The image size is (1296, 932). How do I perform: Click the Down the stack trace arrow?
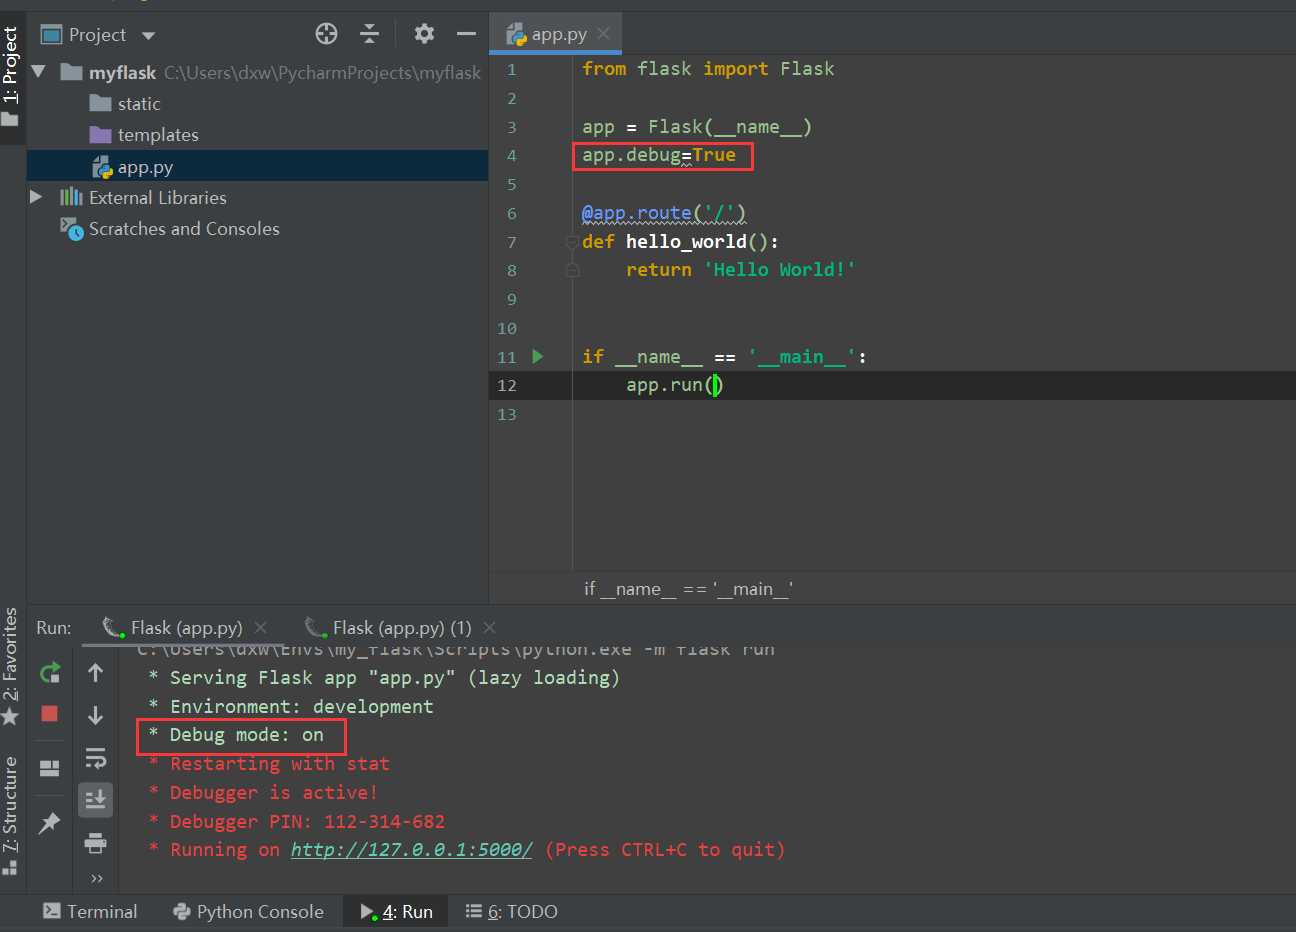[x=96, y=715]
